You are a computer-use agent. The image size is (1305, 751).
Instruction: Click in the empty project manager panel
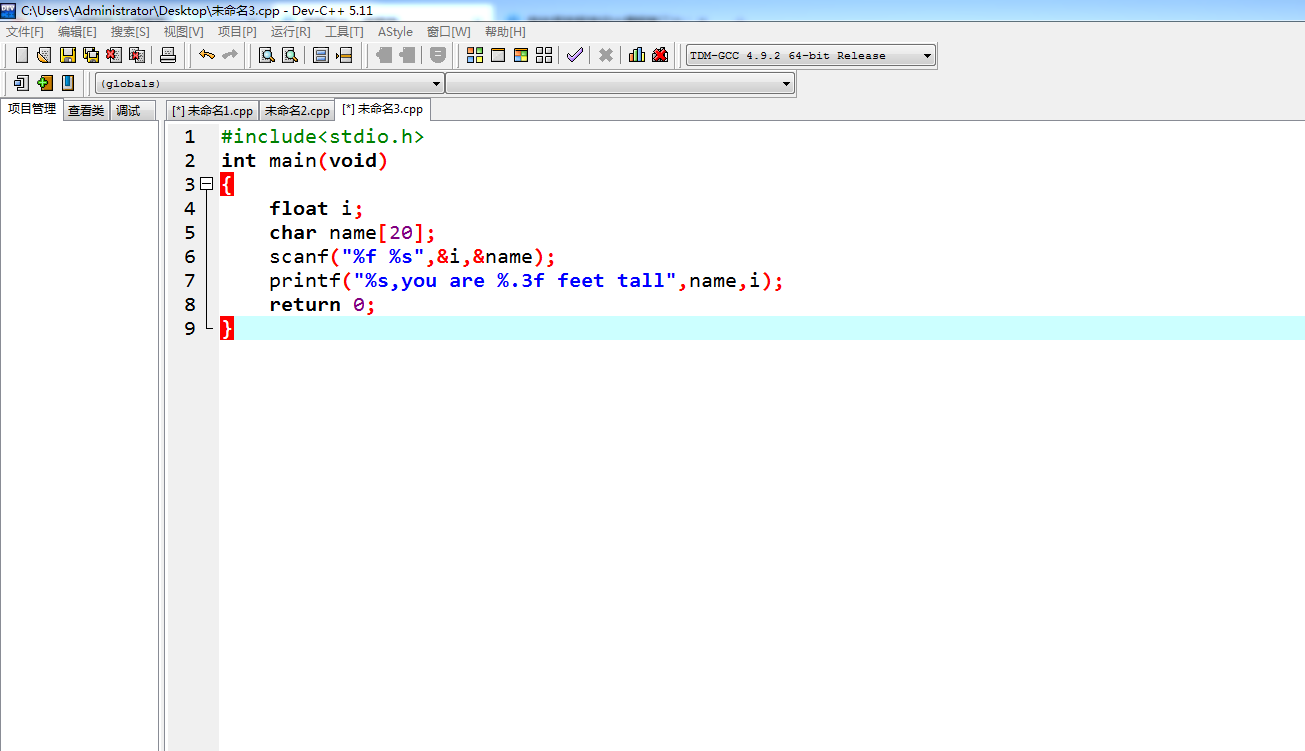pyautogui.click(x=79, y=435)
